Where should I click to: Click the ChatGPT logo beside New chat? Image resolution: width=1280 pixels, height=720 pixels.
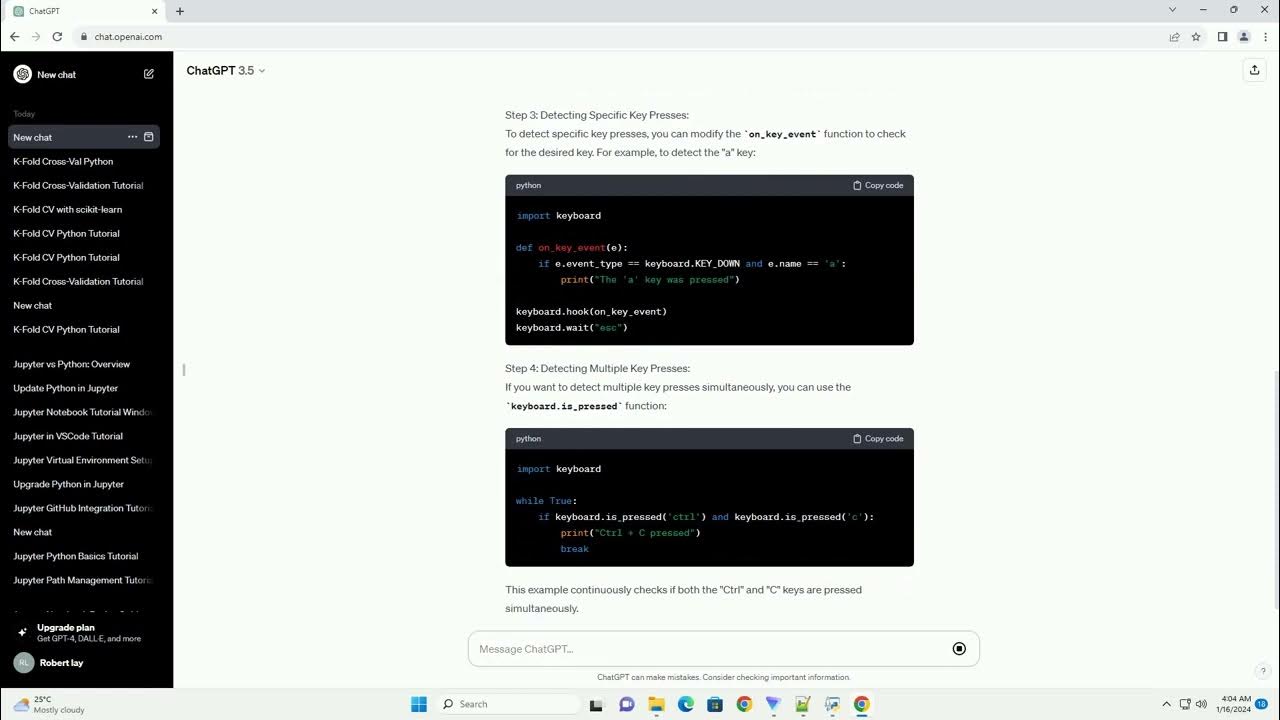click(x=22, y=74)
